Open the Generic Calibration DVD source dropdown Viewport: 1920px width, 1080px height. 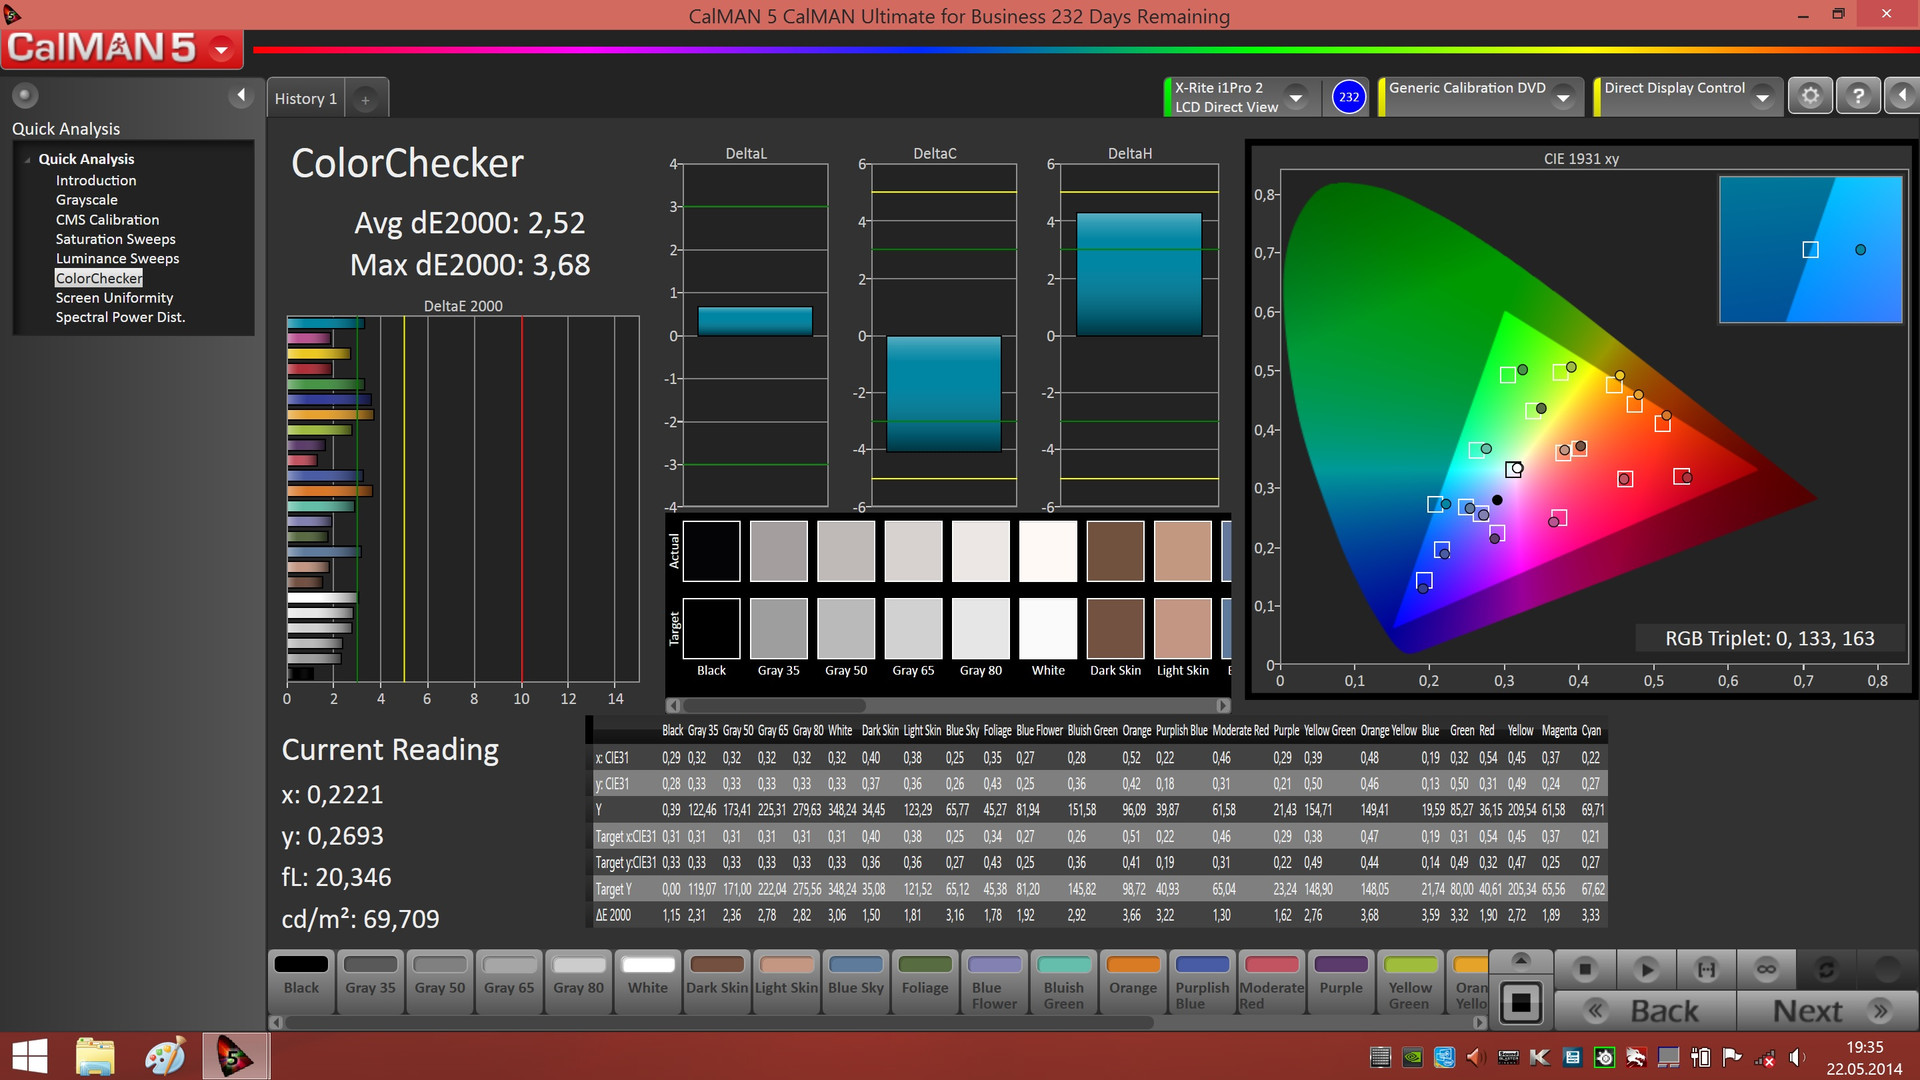[x=1564, y=97]
